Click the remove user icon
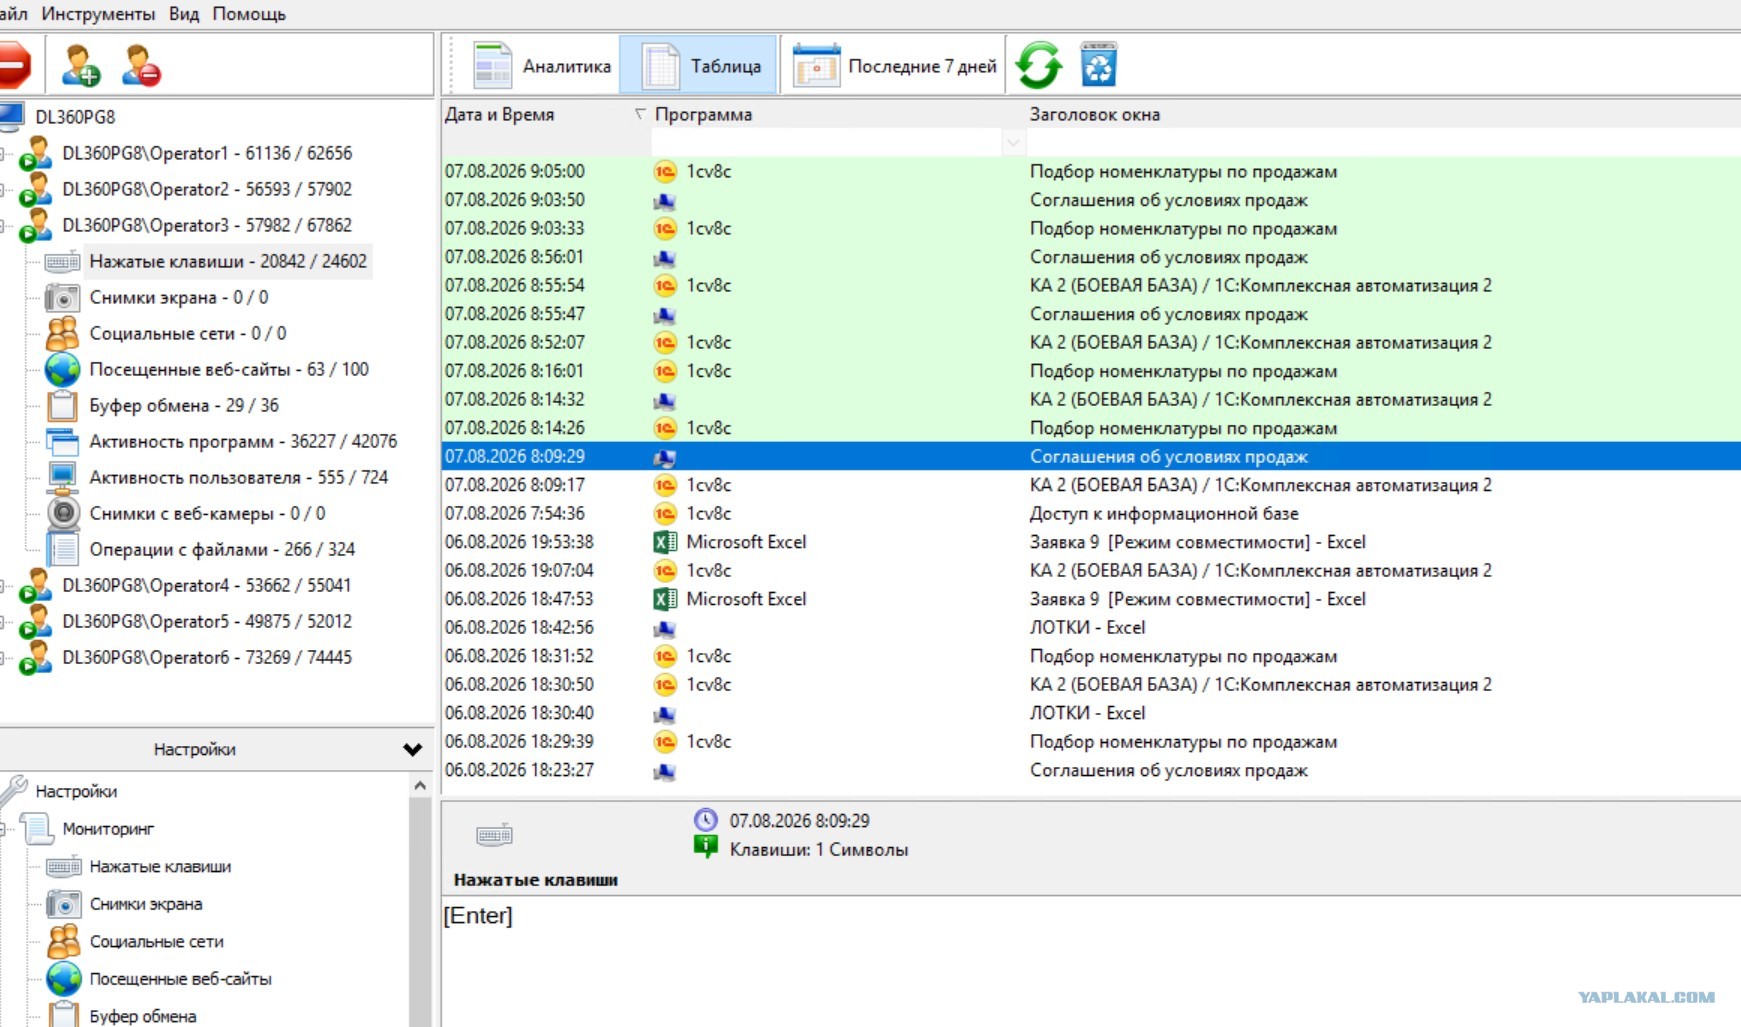This screenshot has width=1741, height=1027. click(x=141, y=66)
